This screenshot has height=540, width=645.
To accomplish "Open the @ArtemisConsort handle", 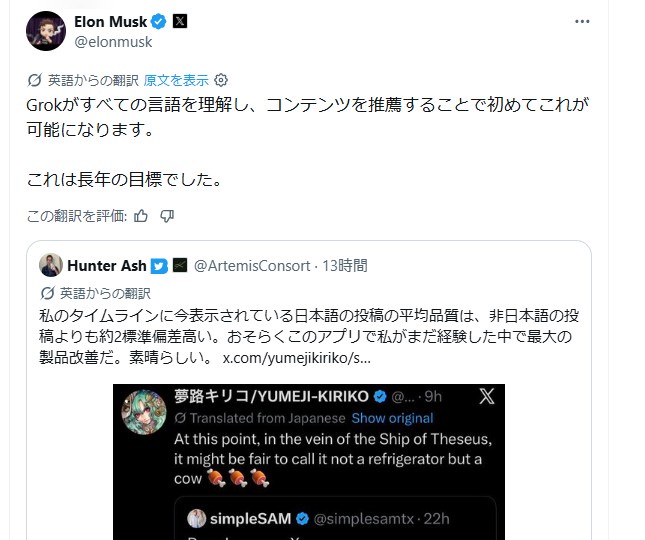I will [250, 266].
